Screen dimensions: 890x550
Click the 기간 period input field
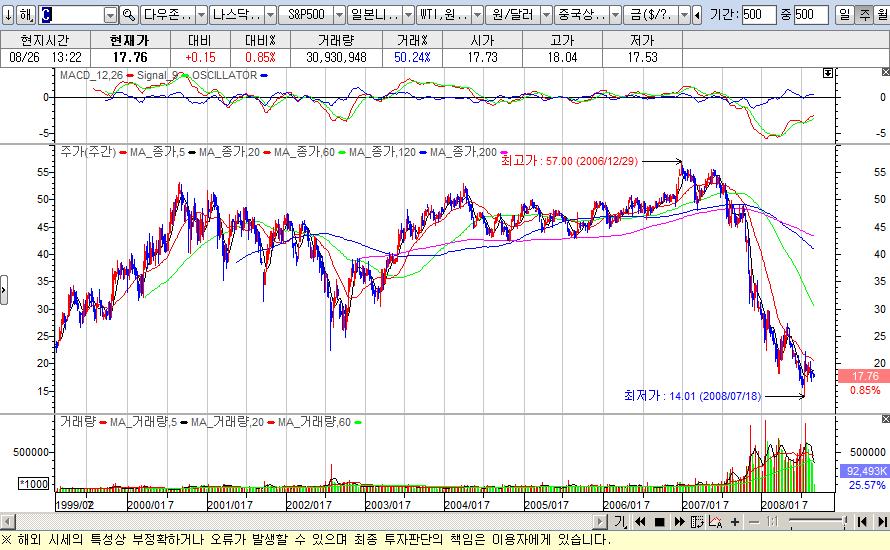pyautogui.click(x=758, y=15)
